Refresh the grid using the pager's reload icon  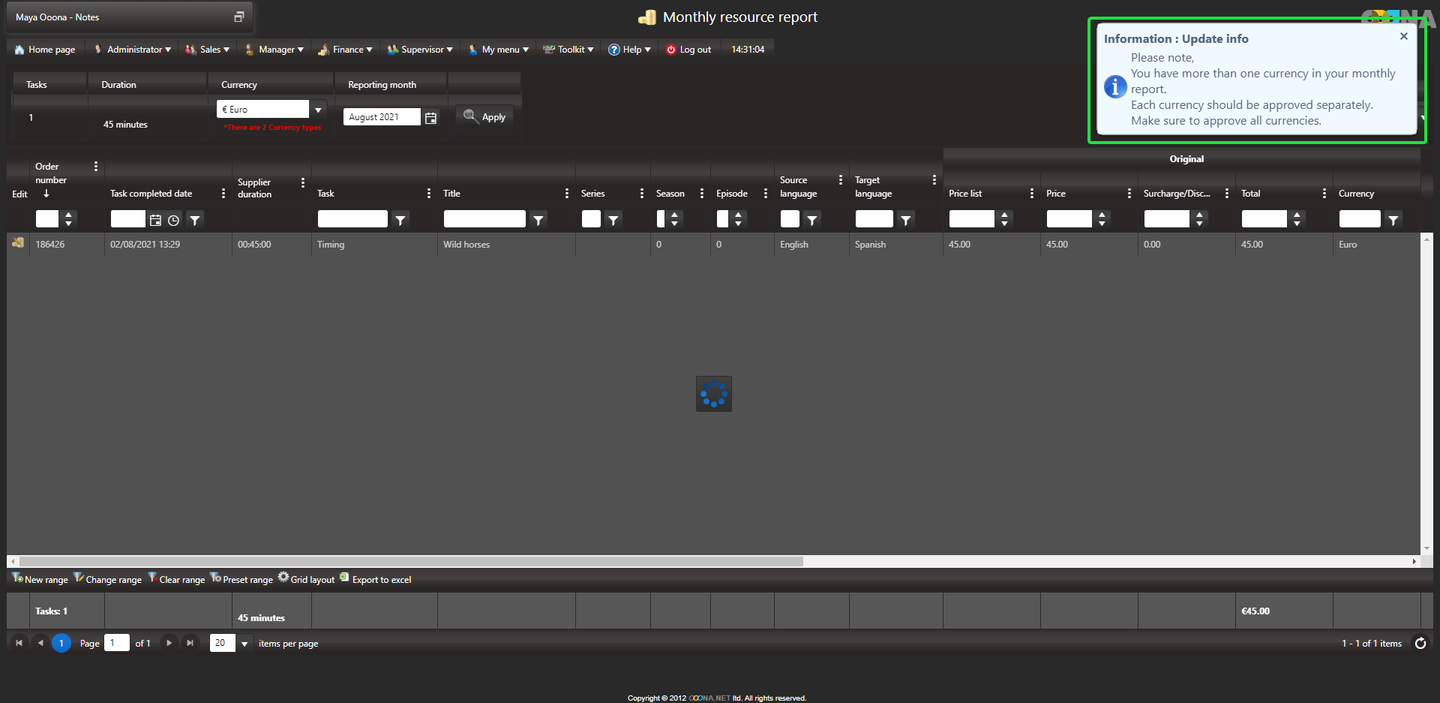pos(1420,643)
